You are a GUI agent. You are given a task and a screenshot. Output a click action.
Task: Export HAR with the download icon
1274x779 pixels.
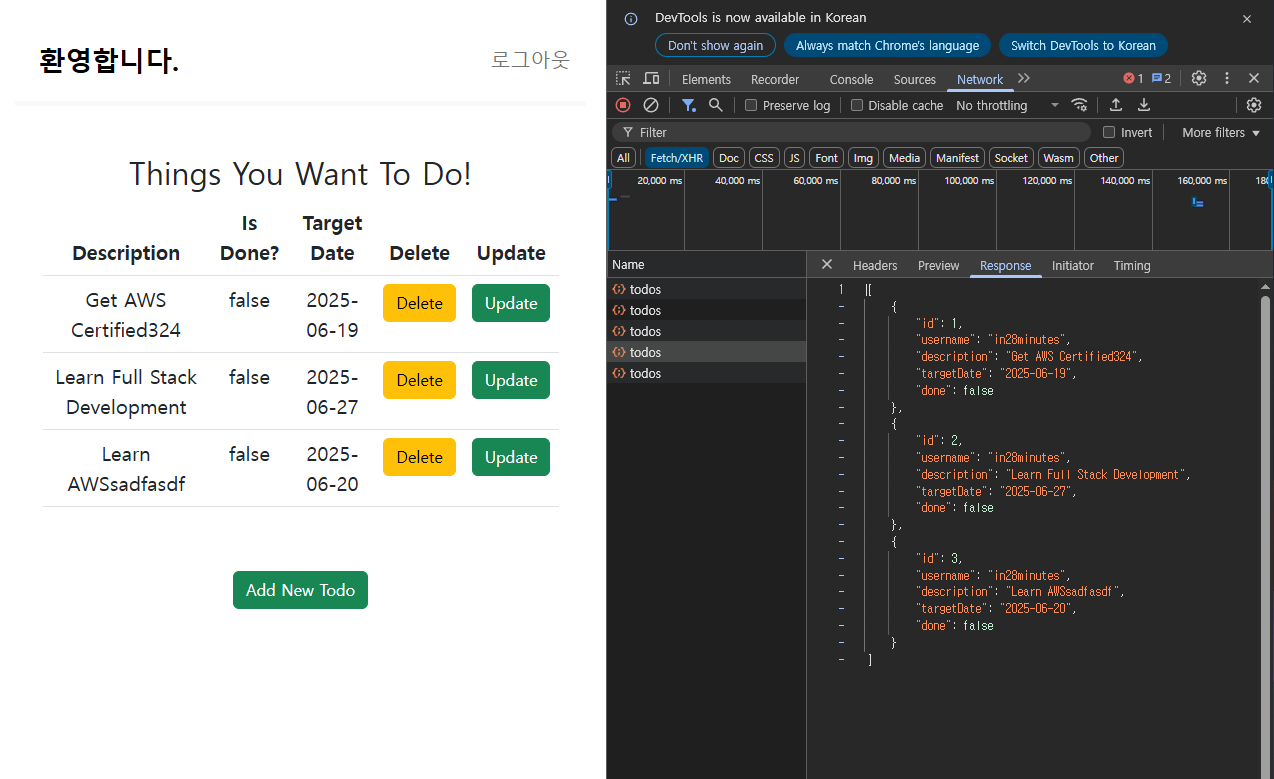coord(1144,105)
